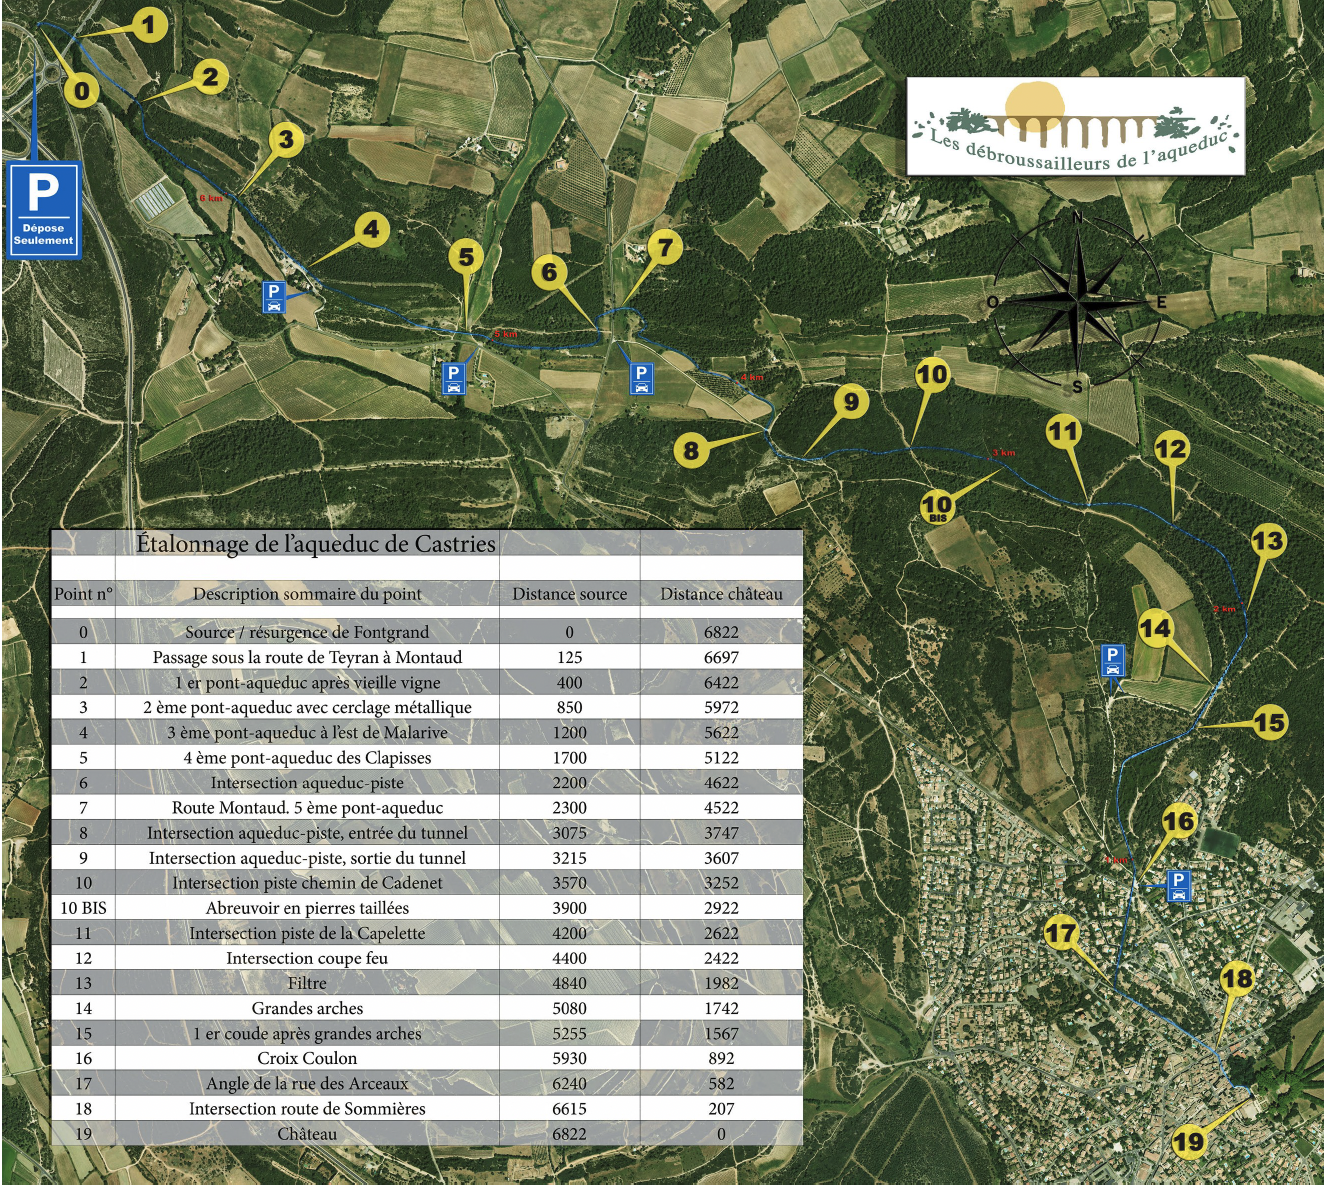Screen dimensions: 1324x1186
Task: Click the 'Étalonnage de l'aqueduc de Castries' title
Action: [x=316, y=544]
